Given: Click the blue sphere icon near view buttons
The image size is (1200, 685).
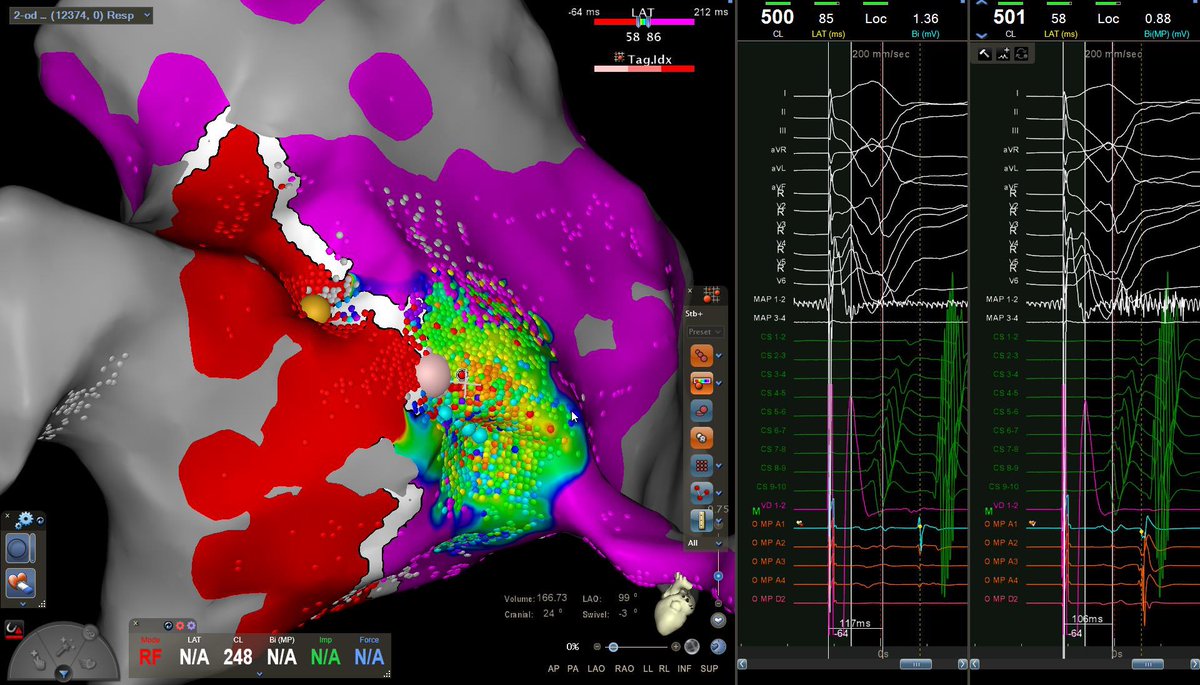Looking at the screenshot, I should [718, 646].
